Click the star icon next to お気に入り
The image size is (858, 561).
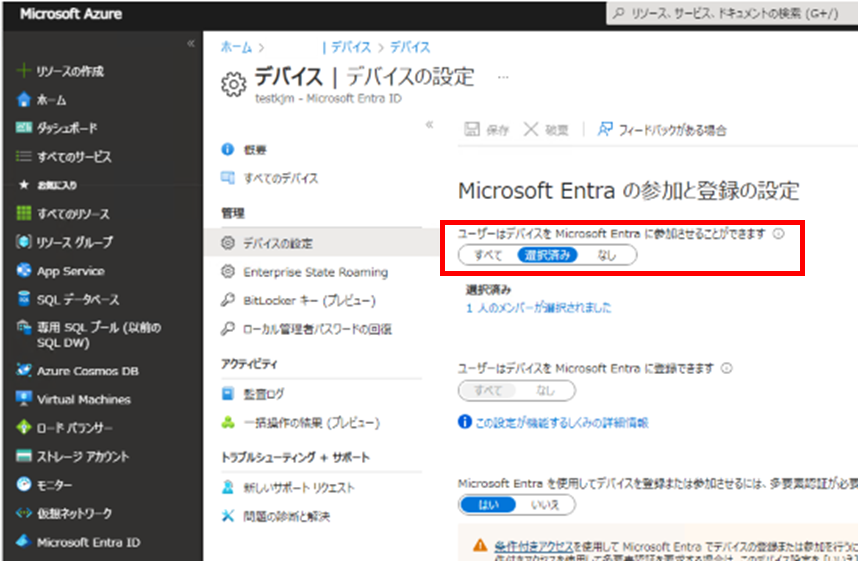(x=24, y=185)
